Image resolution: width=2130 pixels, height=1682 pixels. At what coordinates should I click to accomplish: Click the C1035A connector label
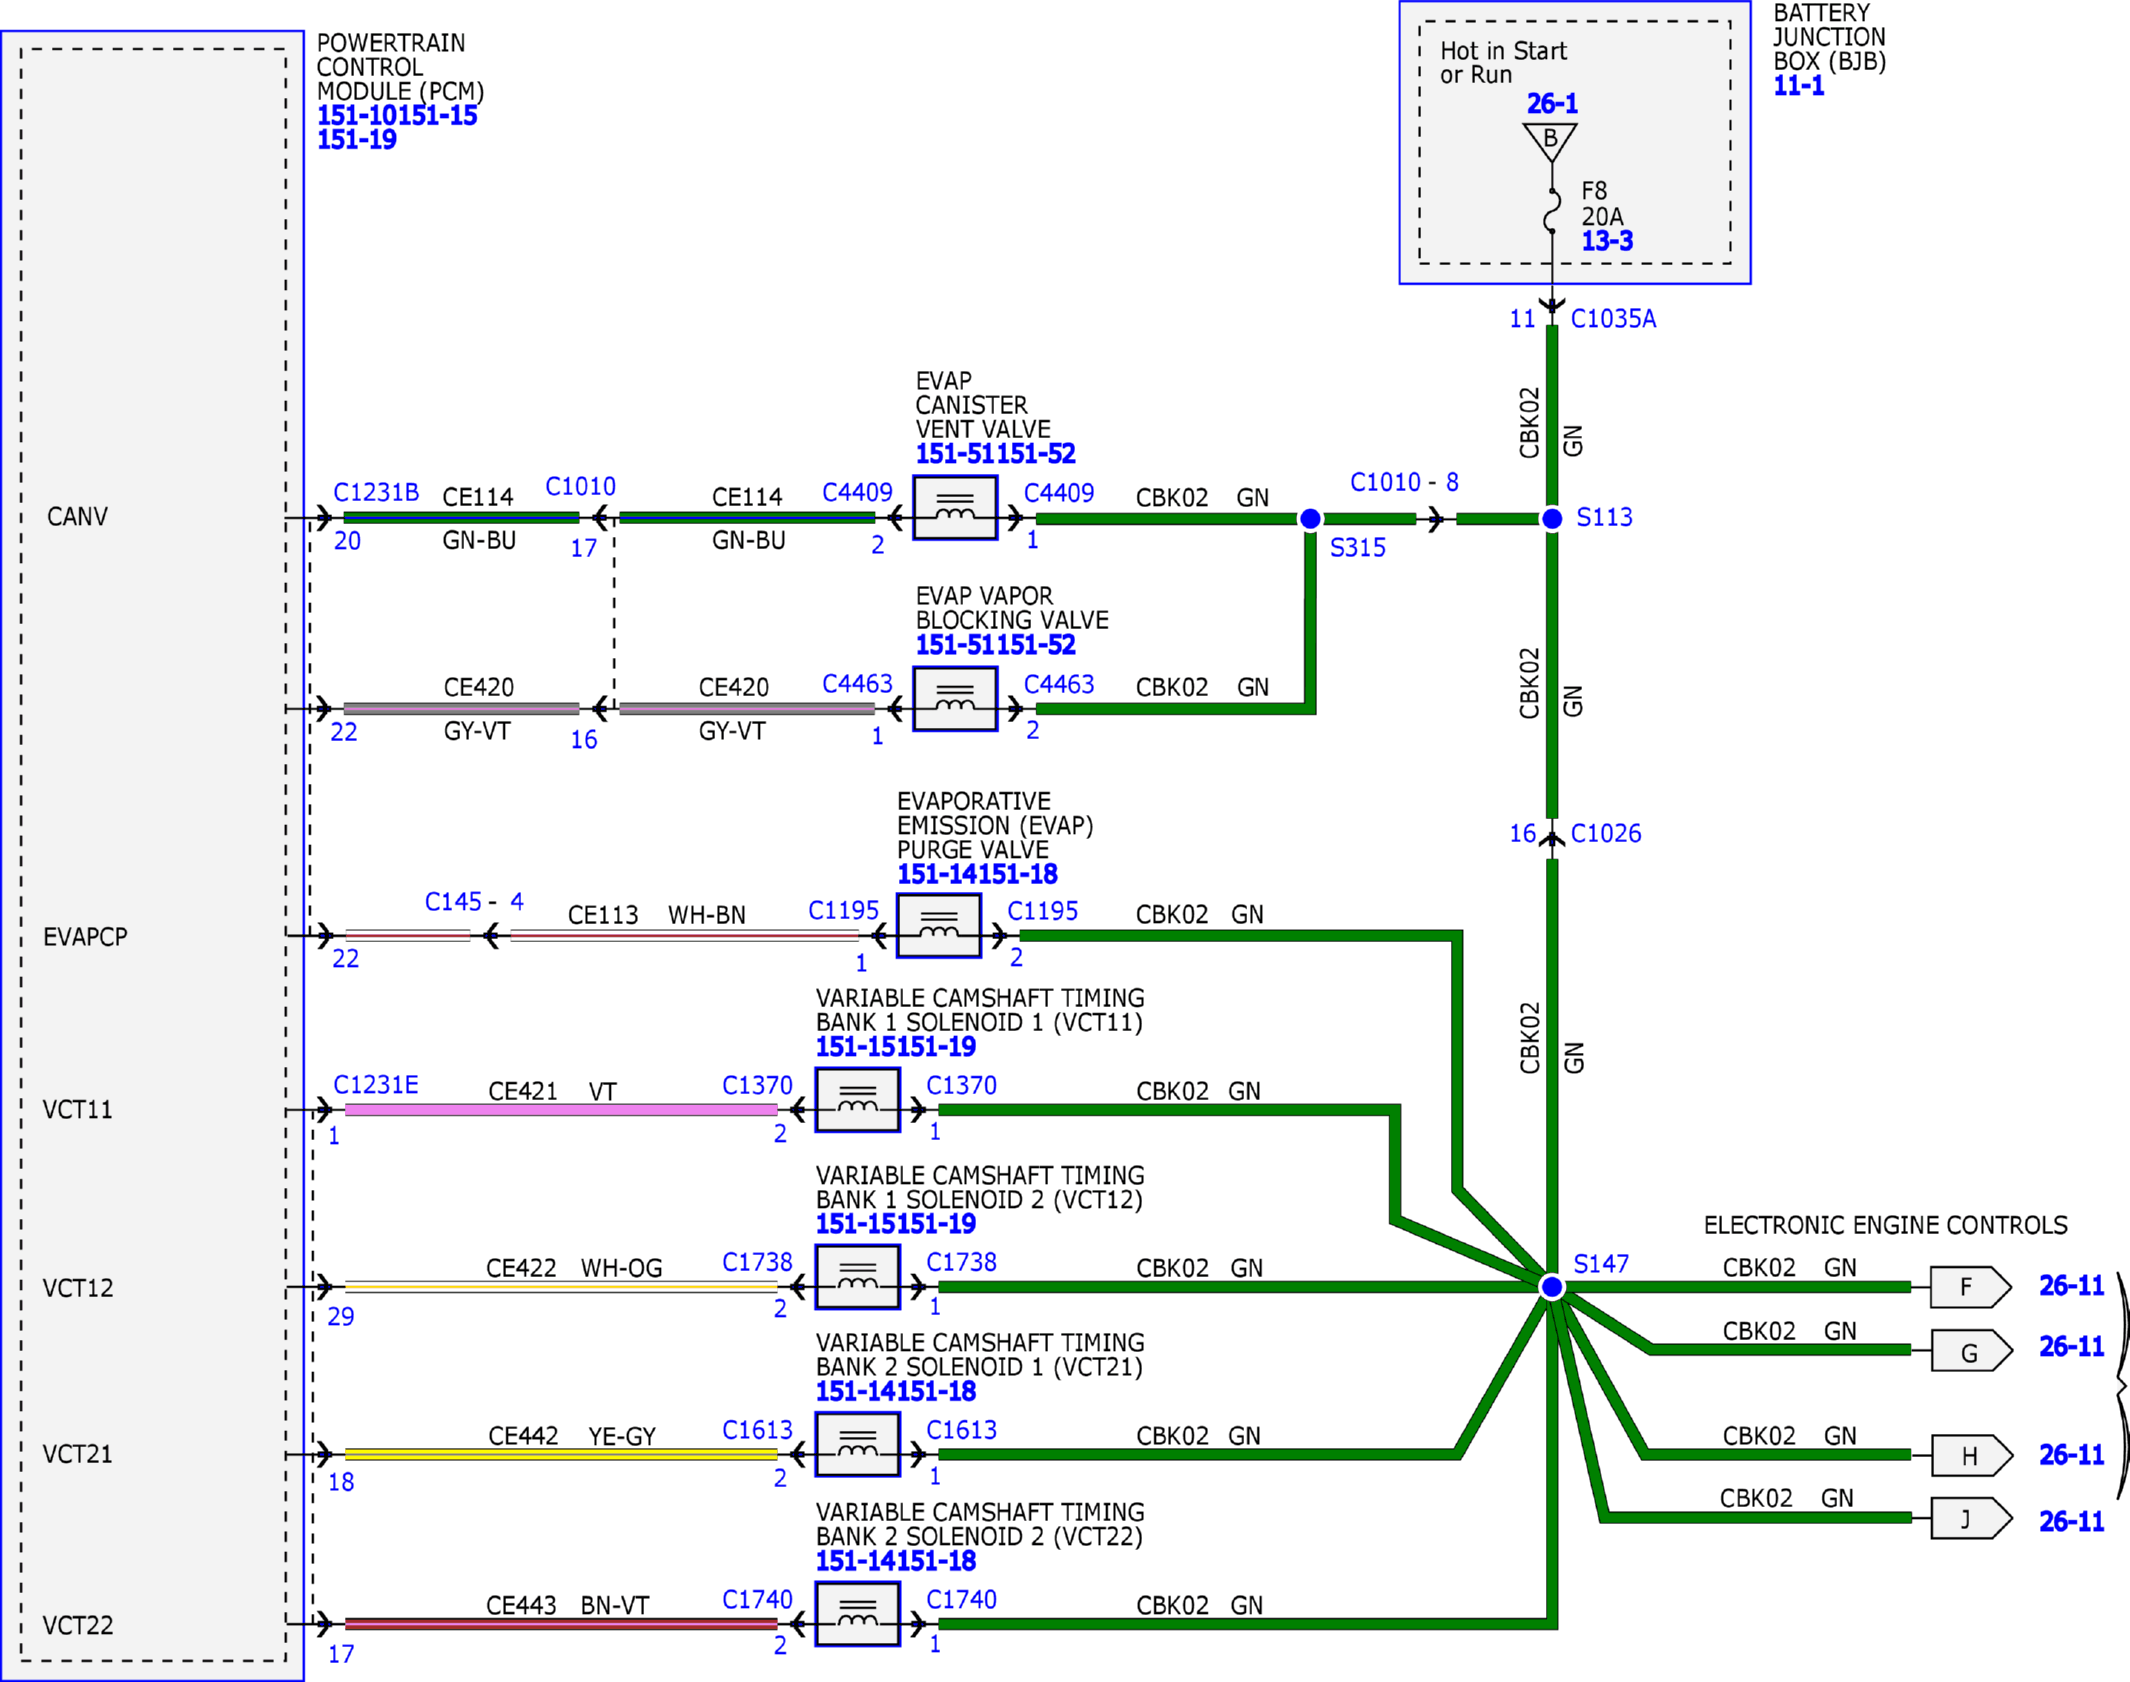pos(1613,319)
